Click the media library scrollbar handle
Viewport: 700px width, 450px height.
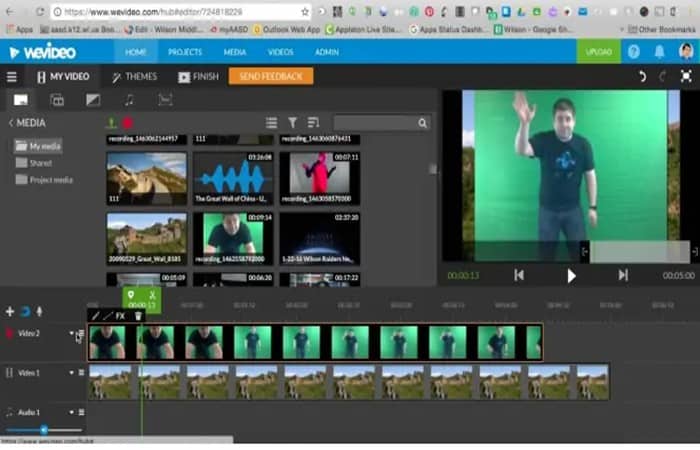[433, 169]
